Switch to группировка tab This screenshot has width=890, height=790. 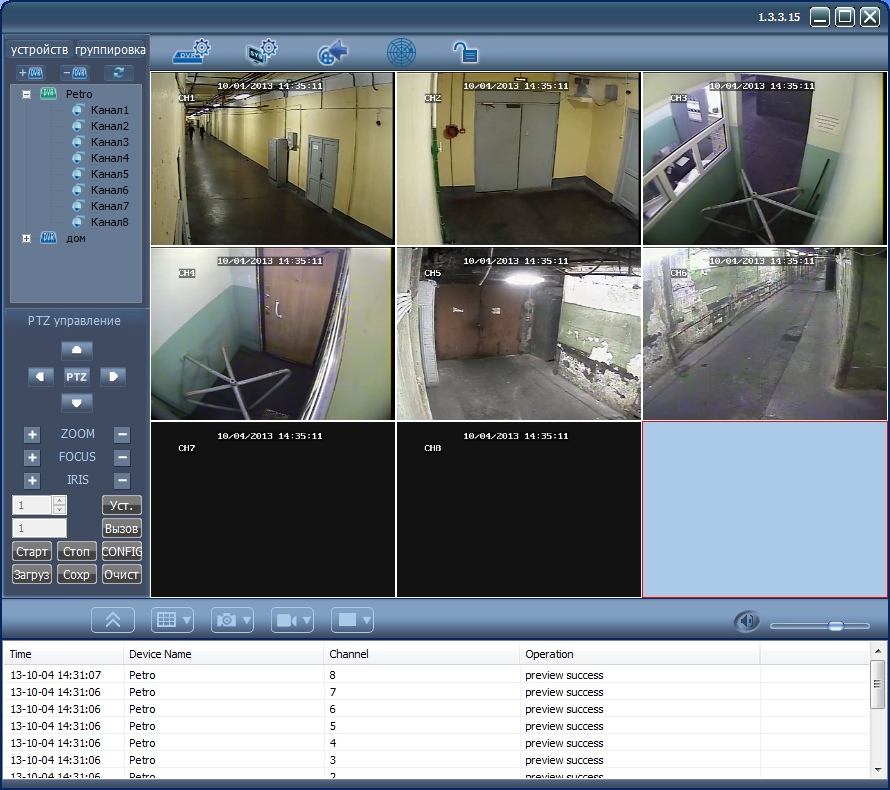tap(110, 49)
